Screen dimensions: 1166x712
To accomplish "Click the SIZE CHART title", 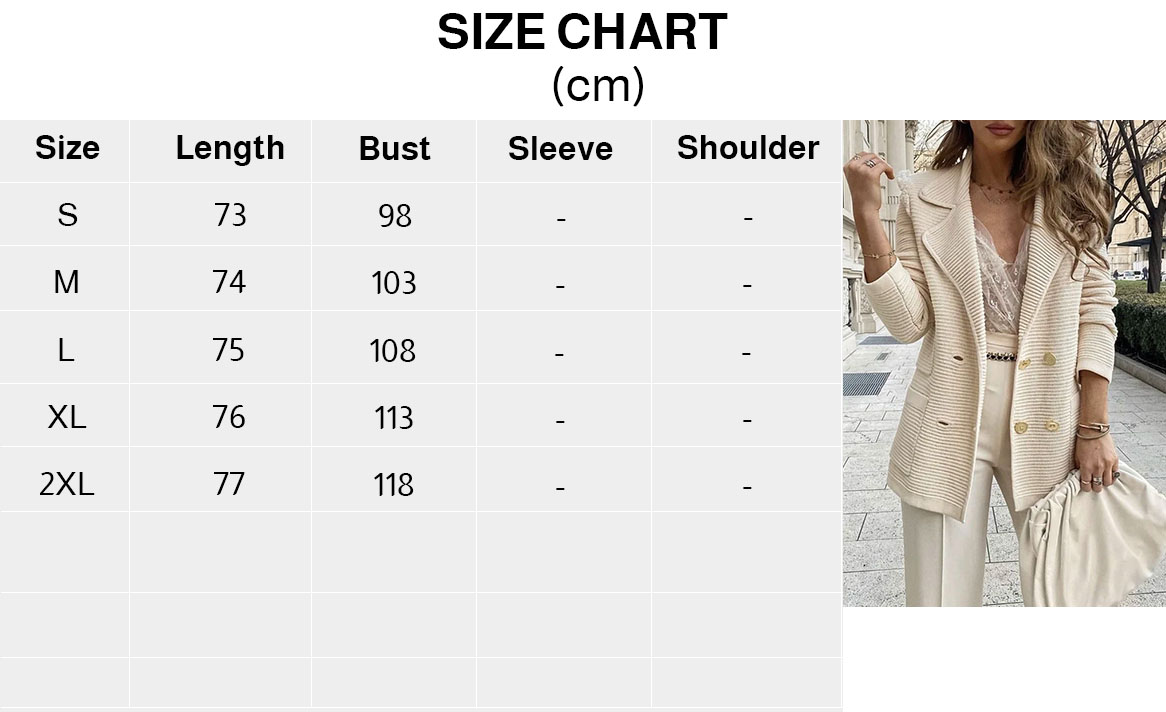I will 582,33.
